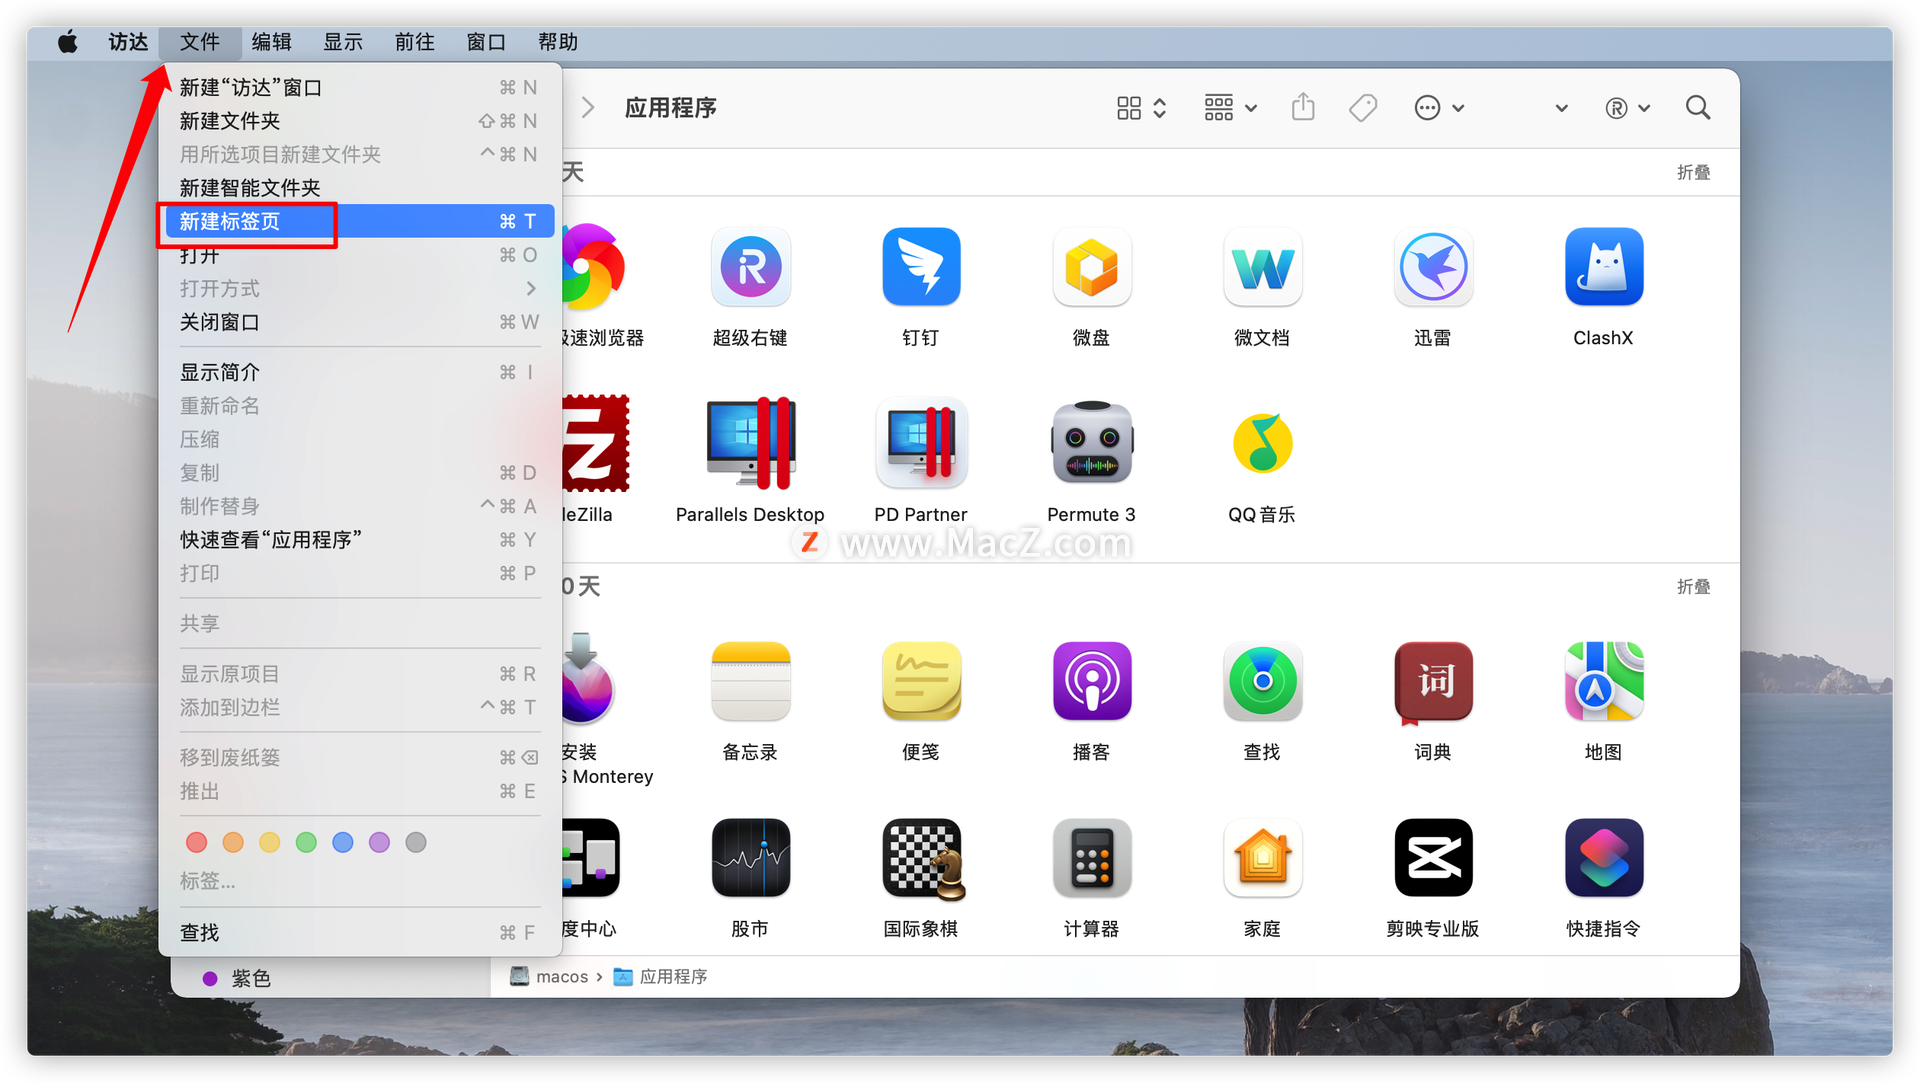Open the 前往 menu bar item
The height and width of the screenshot is (1083, 1920).
click(414, 42)
